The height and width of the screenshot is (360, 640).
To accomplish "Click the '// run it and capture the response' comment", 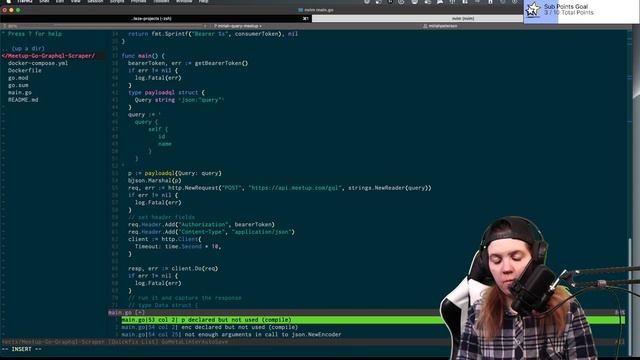I will pyautogui.click(x=184, y=298).
